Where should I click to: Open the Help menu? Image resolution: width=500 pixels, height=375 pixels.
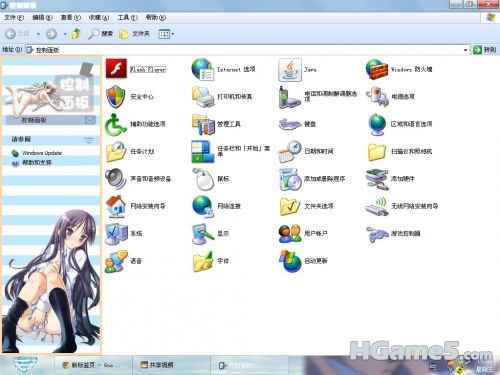pos(156,17)
